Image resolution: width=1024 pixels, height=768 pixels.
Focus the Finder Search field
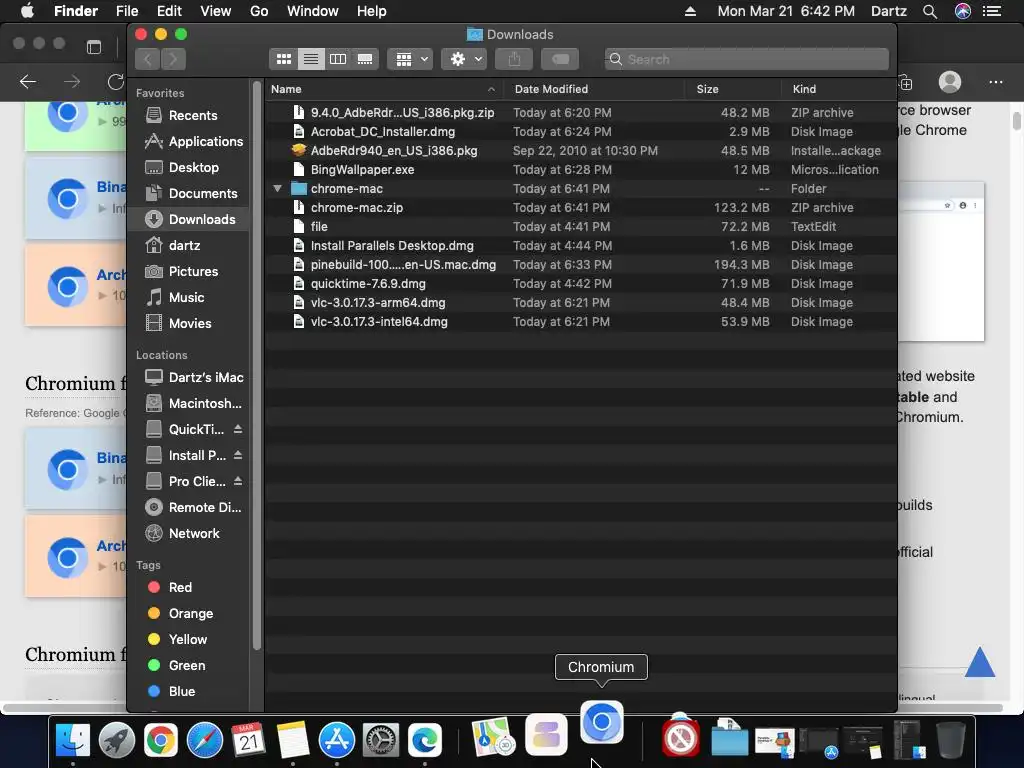point(746,59)
